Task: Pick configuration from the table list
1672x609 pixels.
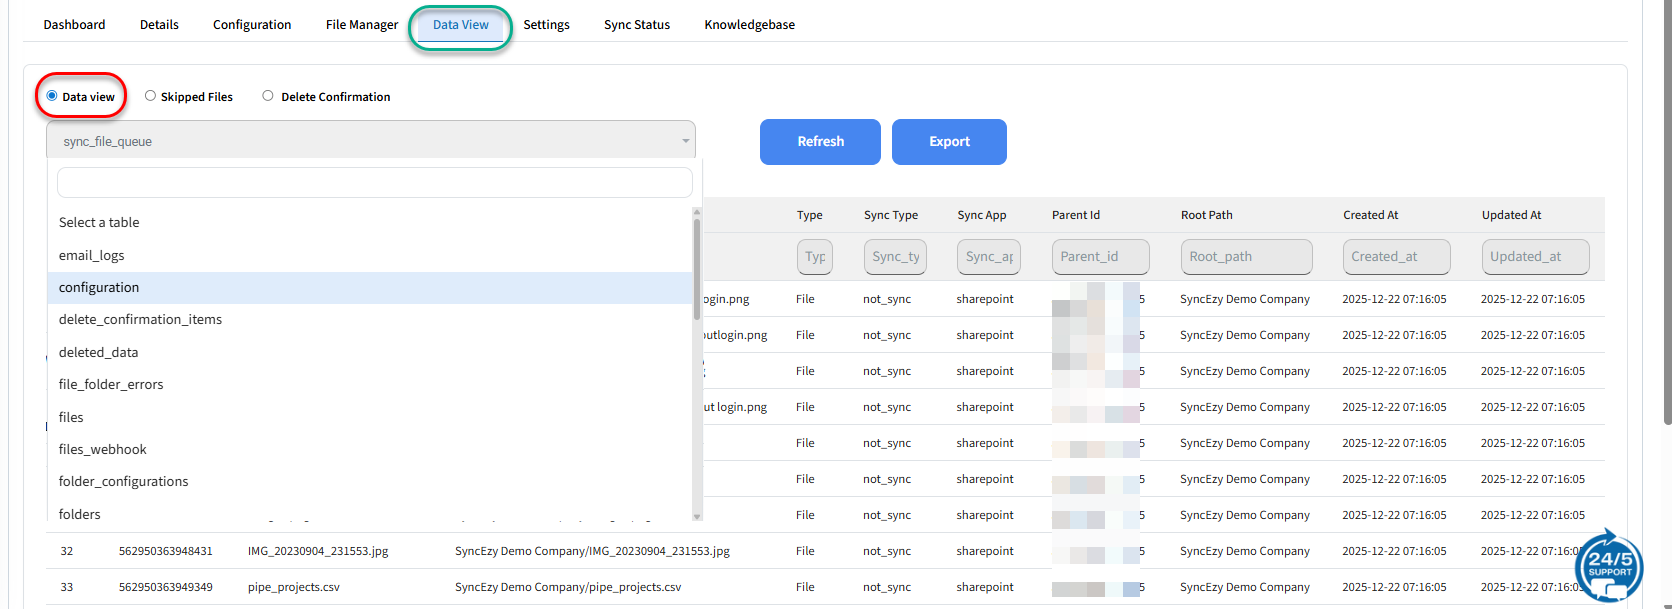Action: click(x=99, y=288)
